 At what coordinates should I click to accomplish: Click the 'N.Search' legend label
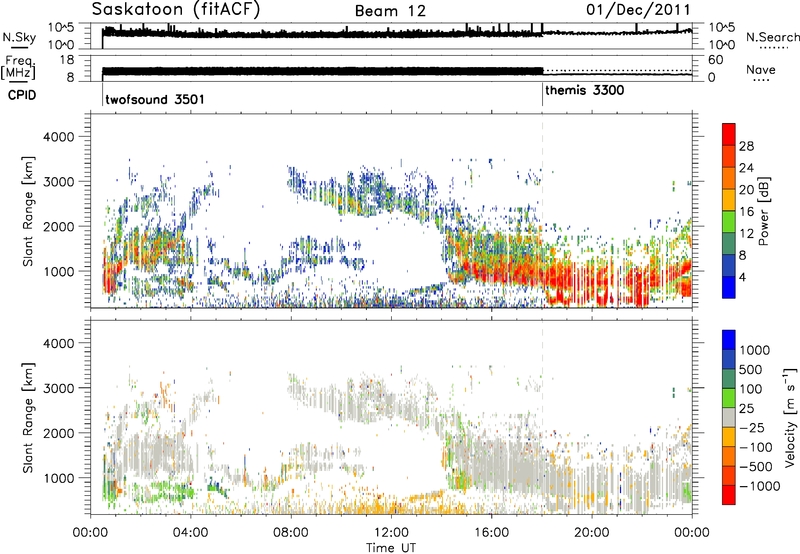pyautogui.click(x=772, y=37)
